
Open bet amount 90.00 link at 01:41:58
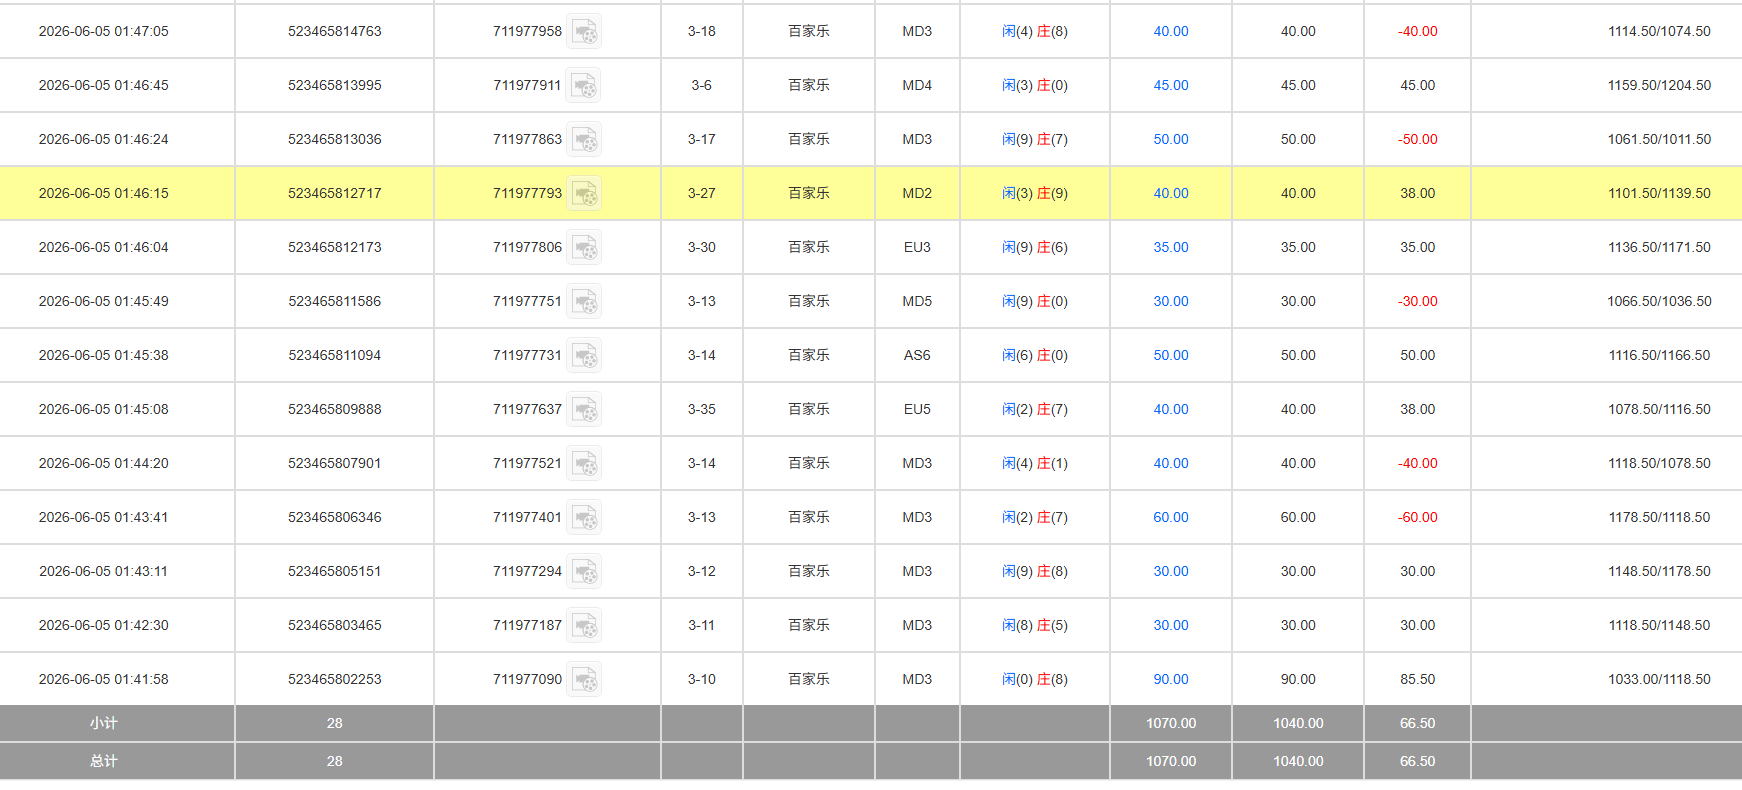(x=1171, y=679)
